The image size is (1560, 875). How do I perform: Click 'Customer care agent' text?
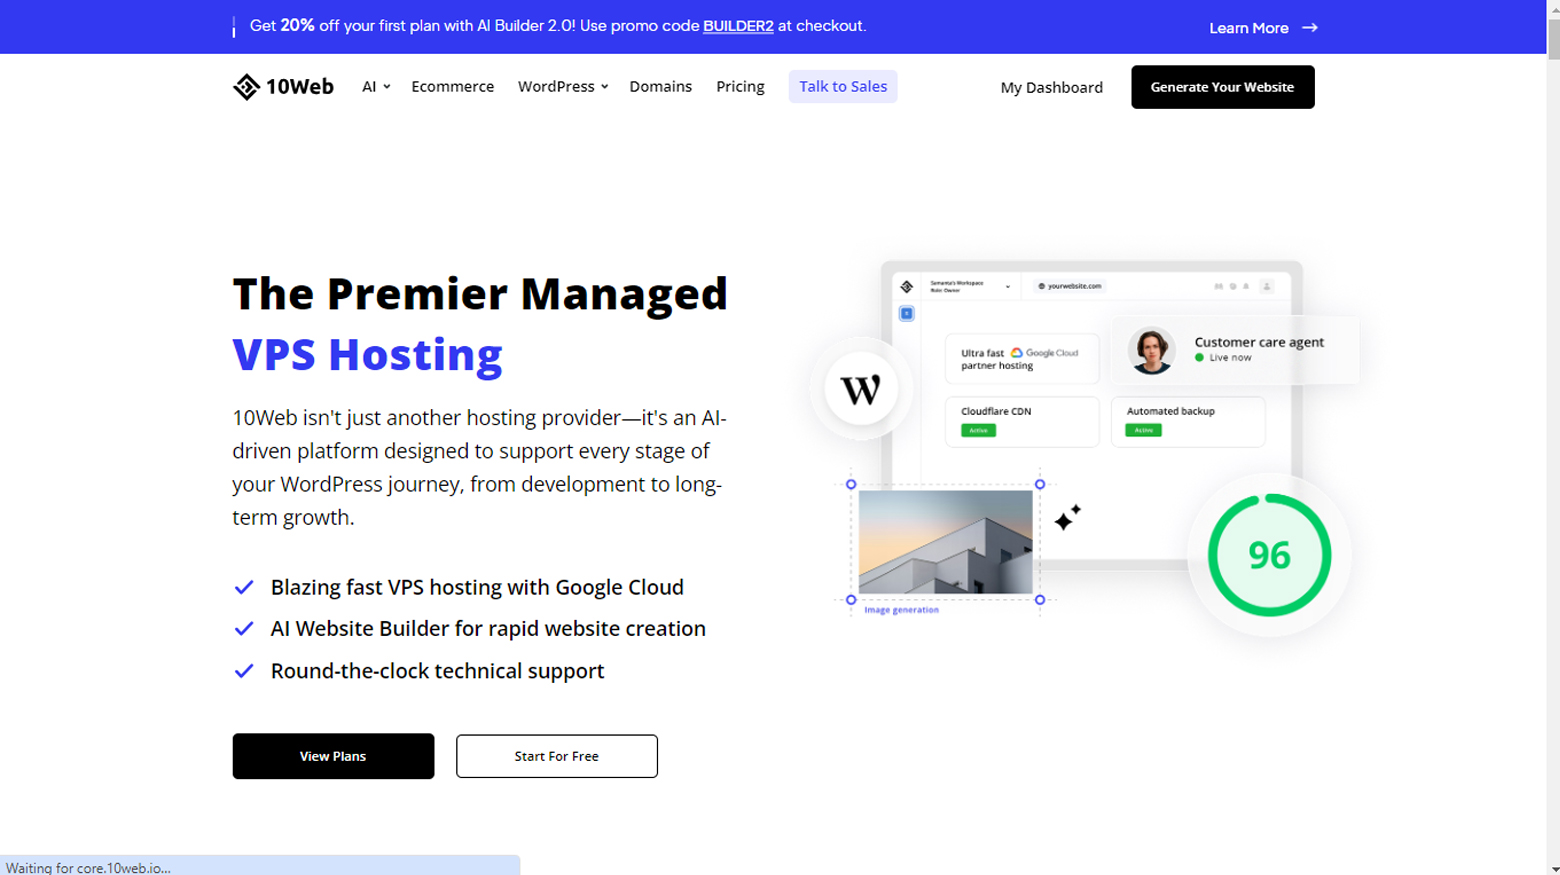pos(1259,342)
